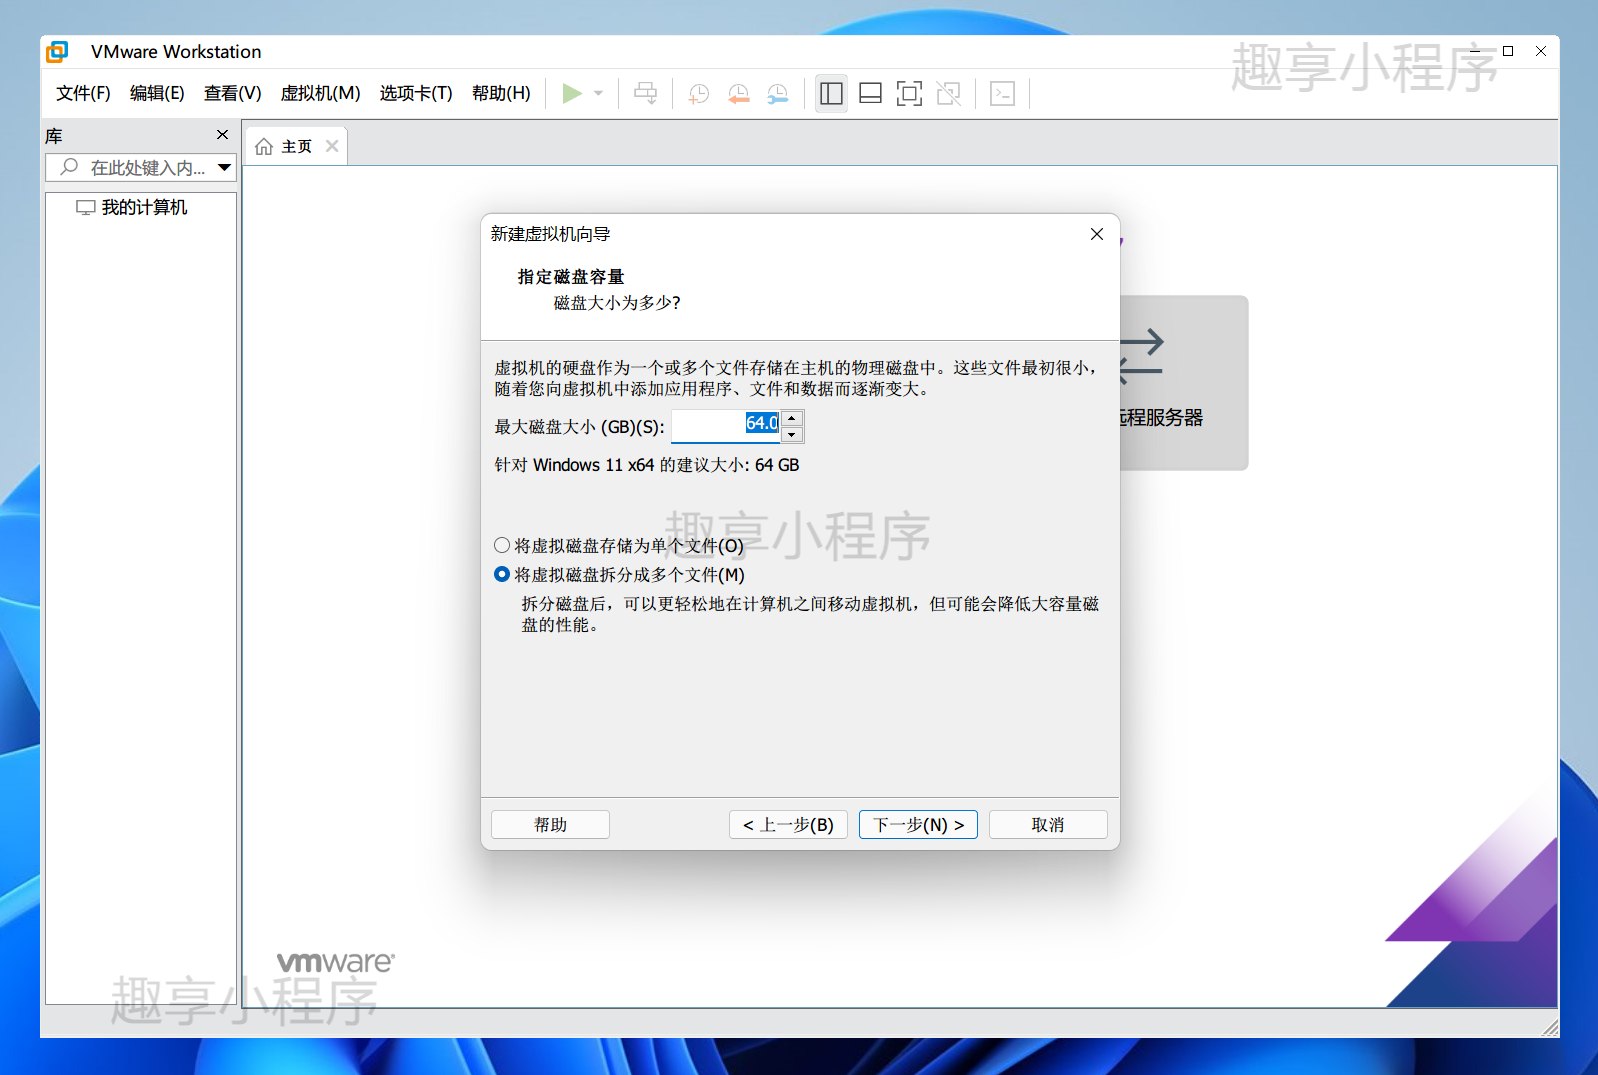Click the library search input field
Viewport: 1598px width, 1075px height.
140,168
